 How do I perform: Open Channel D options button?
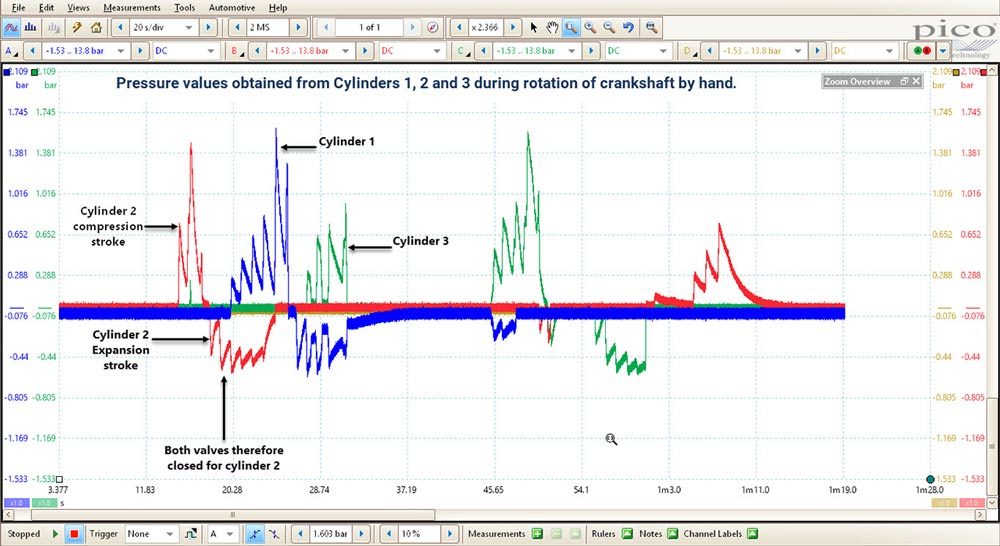tap(689, 50)
